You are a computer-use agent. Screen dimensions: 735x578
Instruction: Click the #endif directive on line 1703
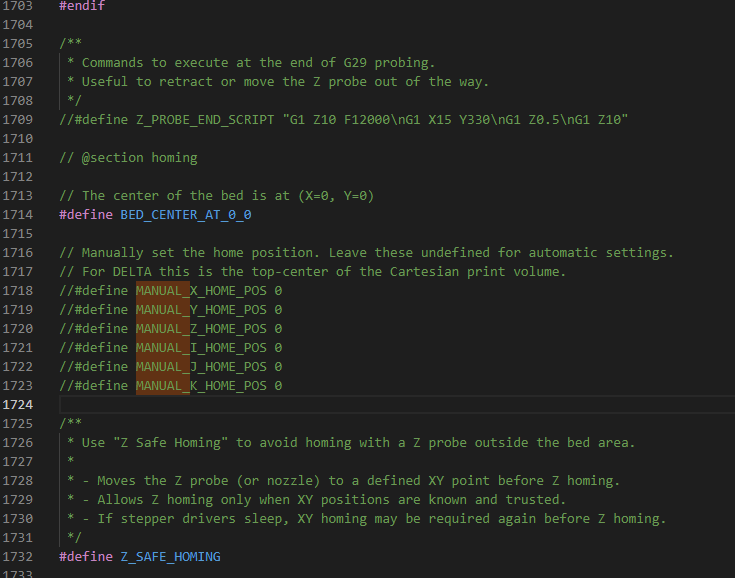click(x=82, y=6)
